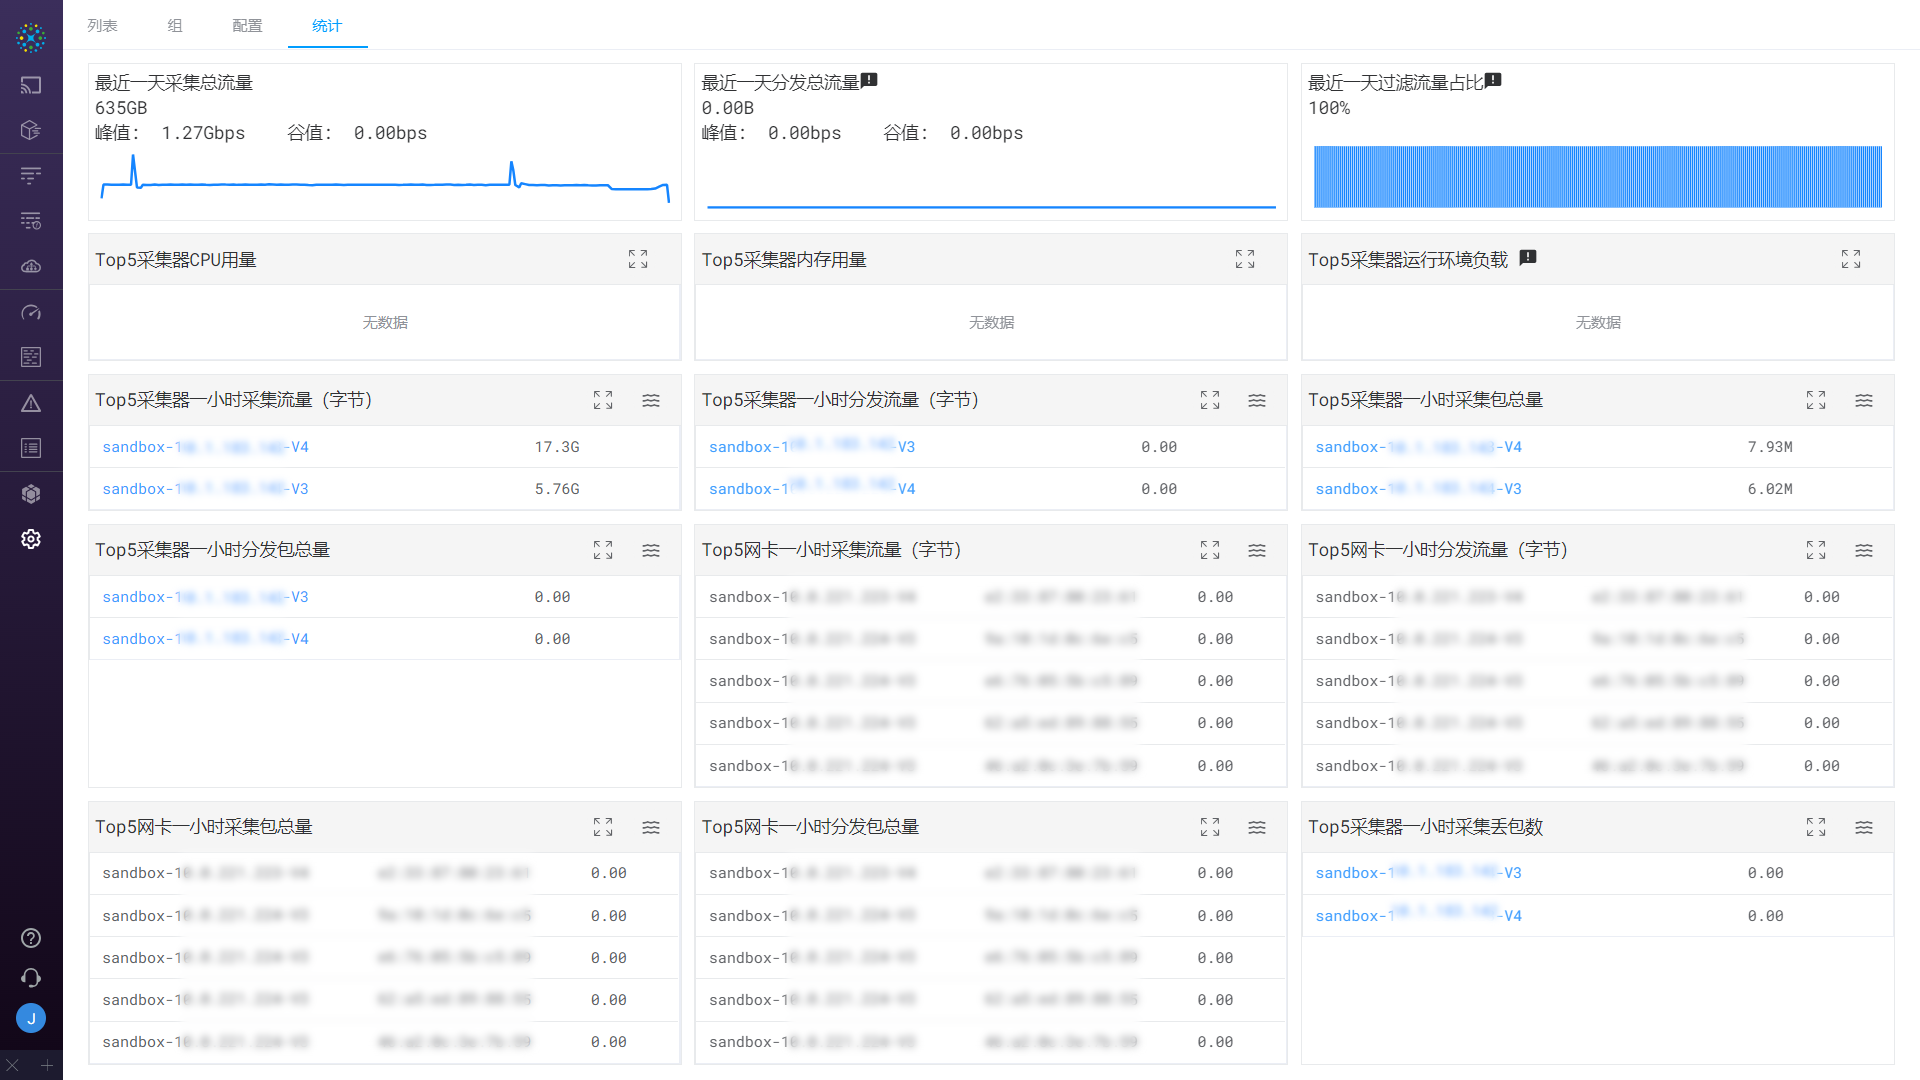Open V3 sandbox link showing 6.02M packets
This screenshot has height=1080, width=1920.
coord(1418,489)
